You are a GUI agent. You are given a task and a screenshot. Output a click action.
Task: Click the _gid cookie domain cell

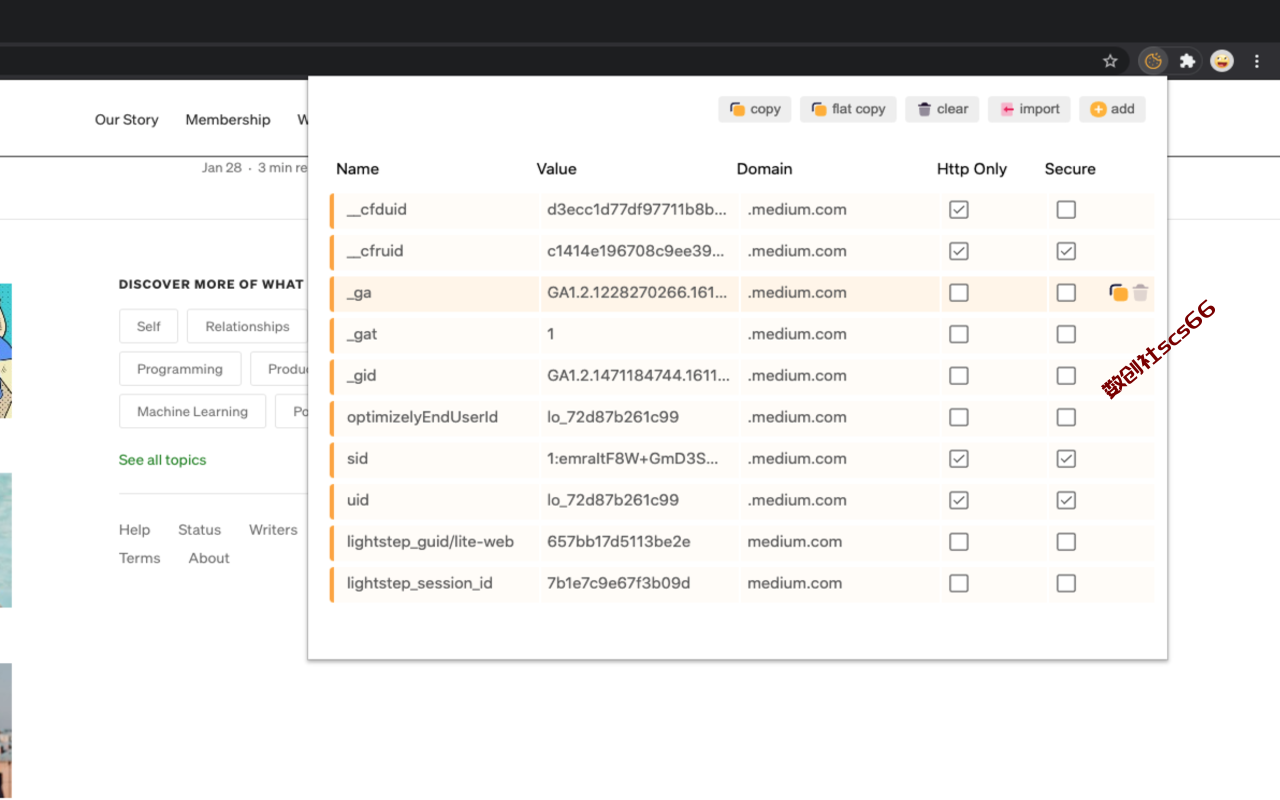pos(838,376)
